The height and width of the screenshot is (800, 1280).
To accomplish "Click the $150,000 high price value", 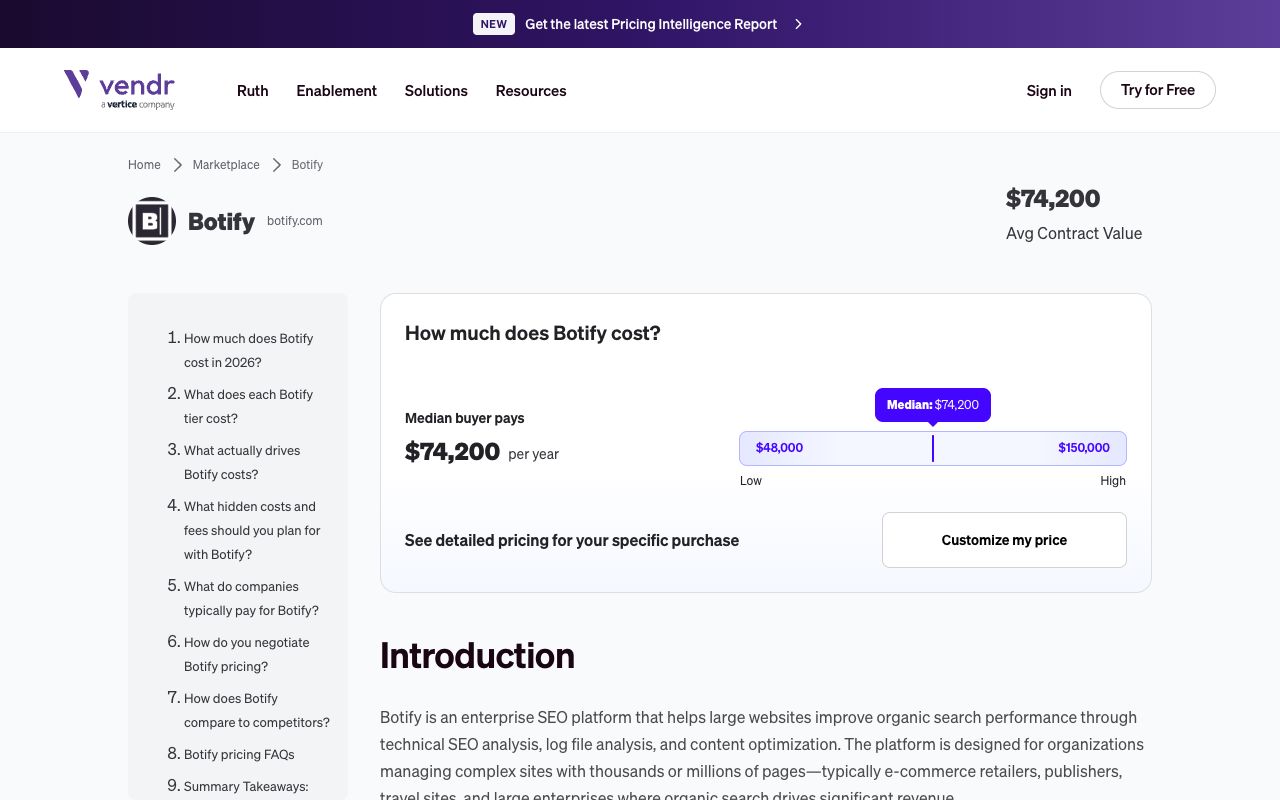I will coord(1084,448).
